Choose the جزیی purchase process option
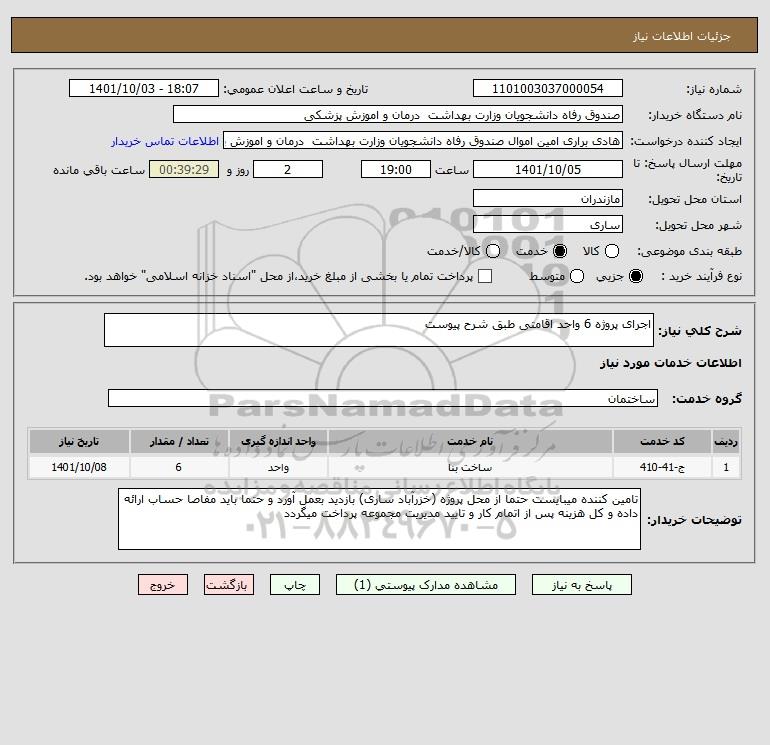 point(636,276)
